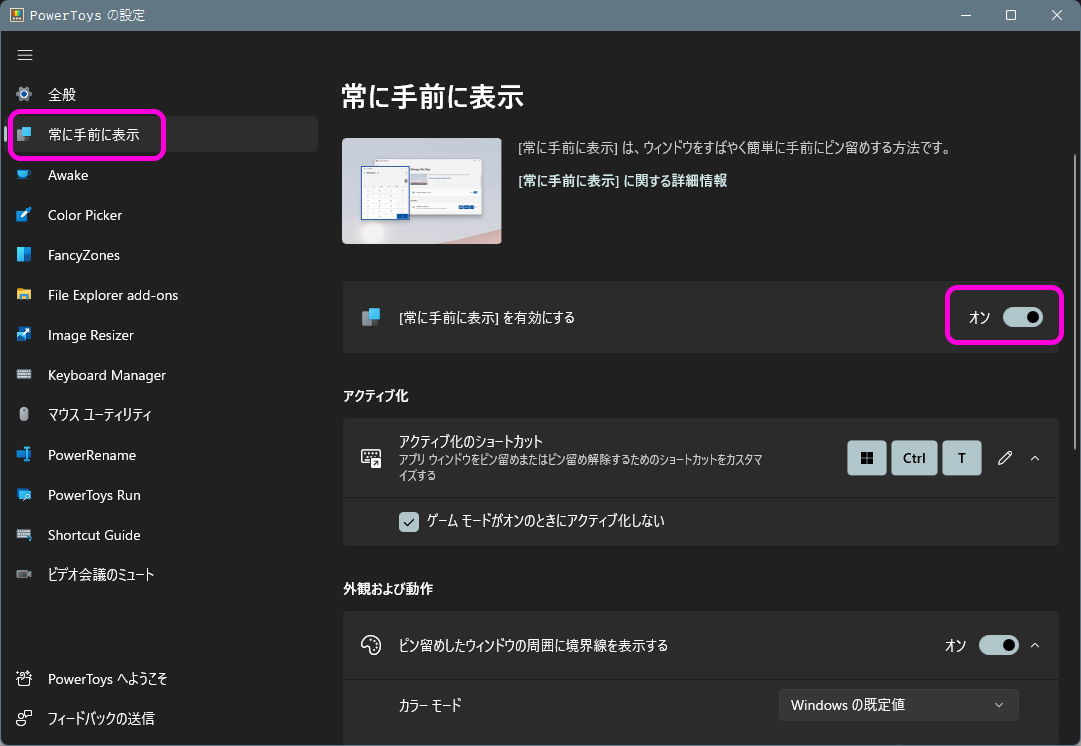The image size is (1081, 746).
Task: Go to File Explorer add-ons
Action: 163,295
